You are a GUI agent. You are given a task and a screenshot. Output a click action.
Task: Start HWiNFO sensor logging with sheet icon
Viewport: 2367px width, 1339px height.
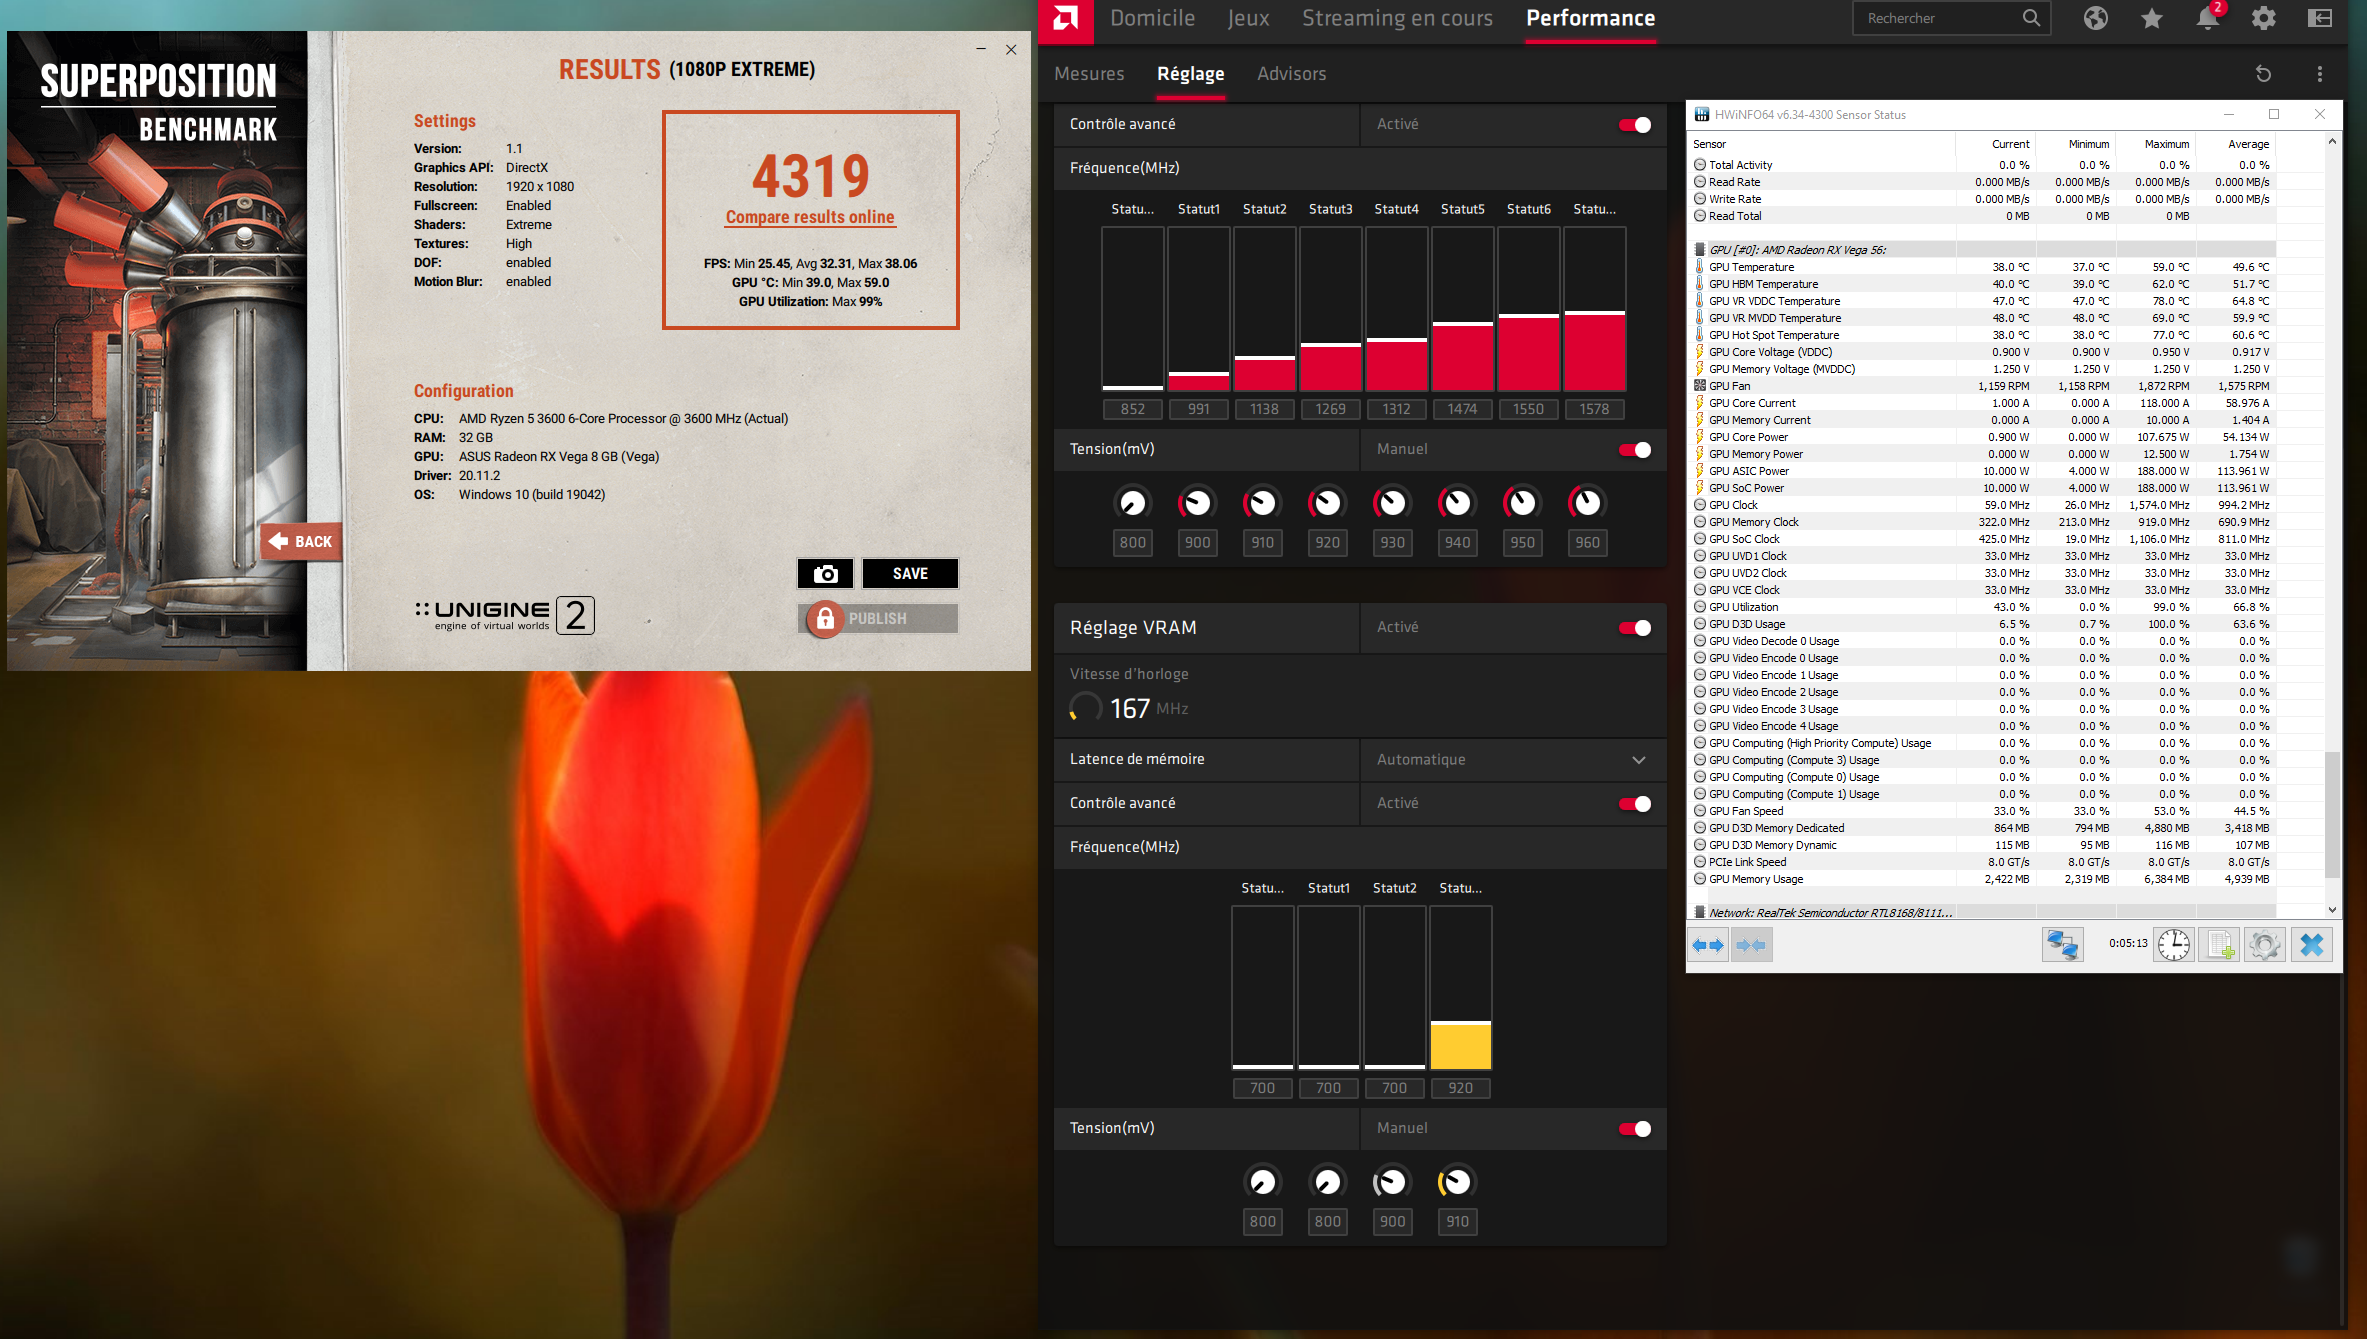[2220, 945]
